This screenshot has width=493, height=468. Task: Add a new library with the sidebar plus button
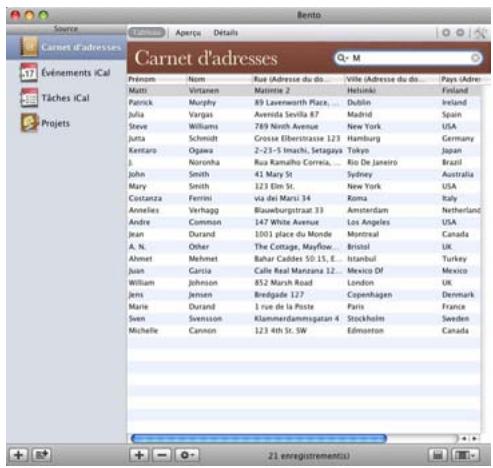coord(18,455)
